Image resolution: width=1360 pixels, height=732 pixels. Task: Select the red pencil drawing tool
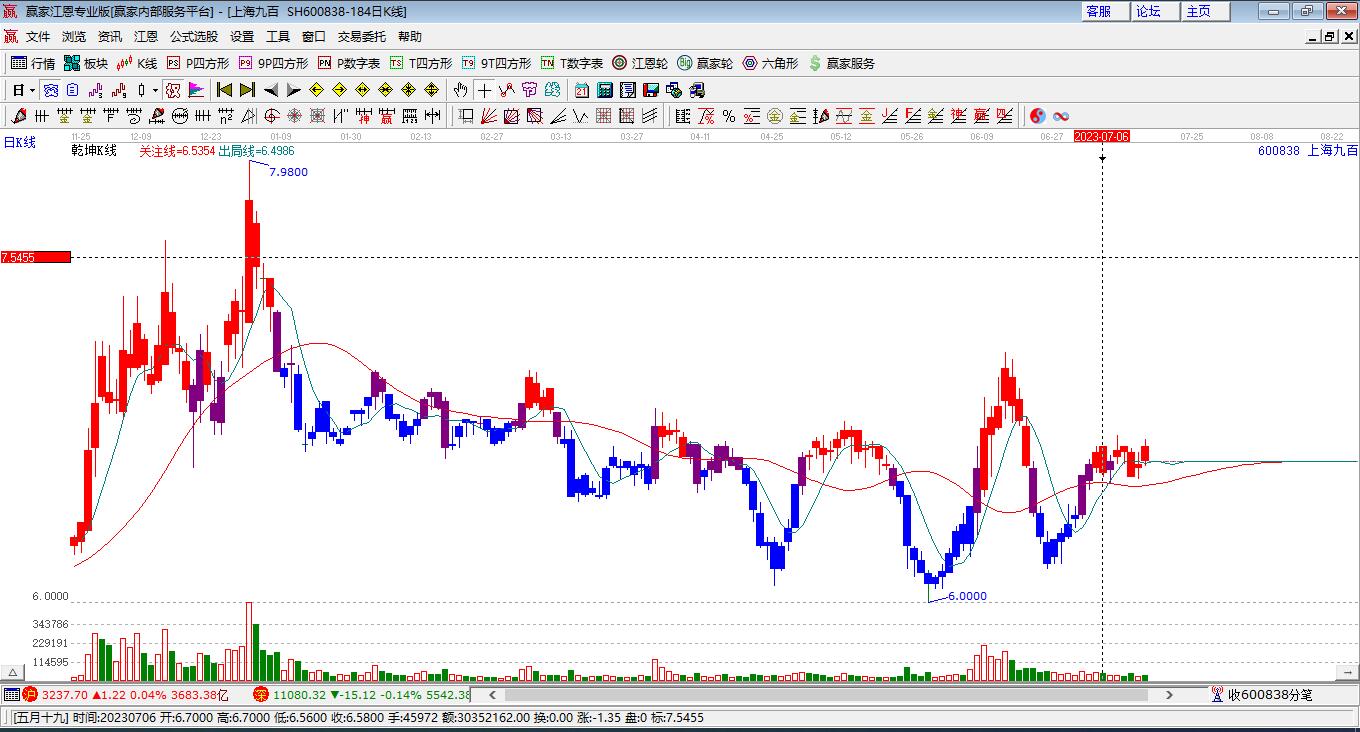[18, 115]
